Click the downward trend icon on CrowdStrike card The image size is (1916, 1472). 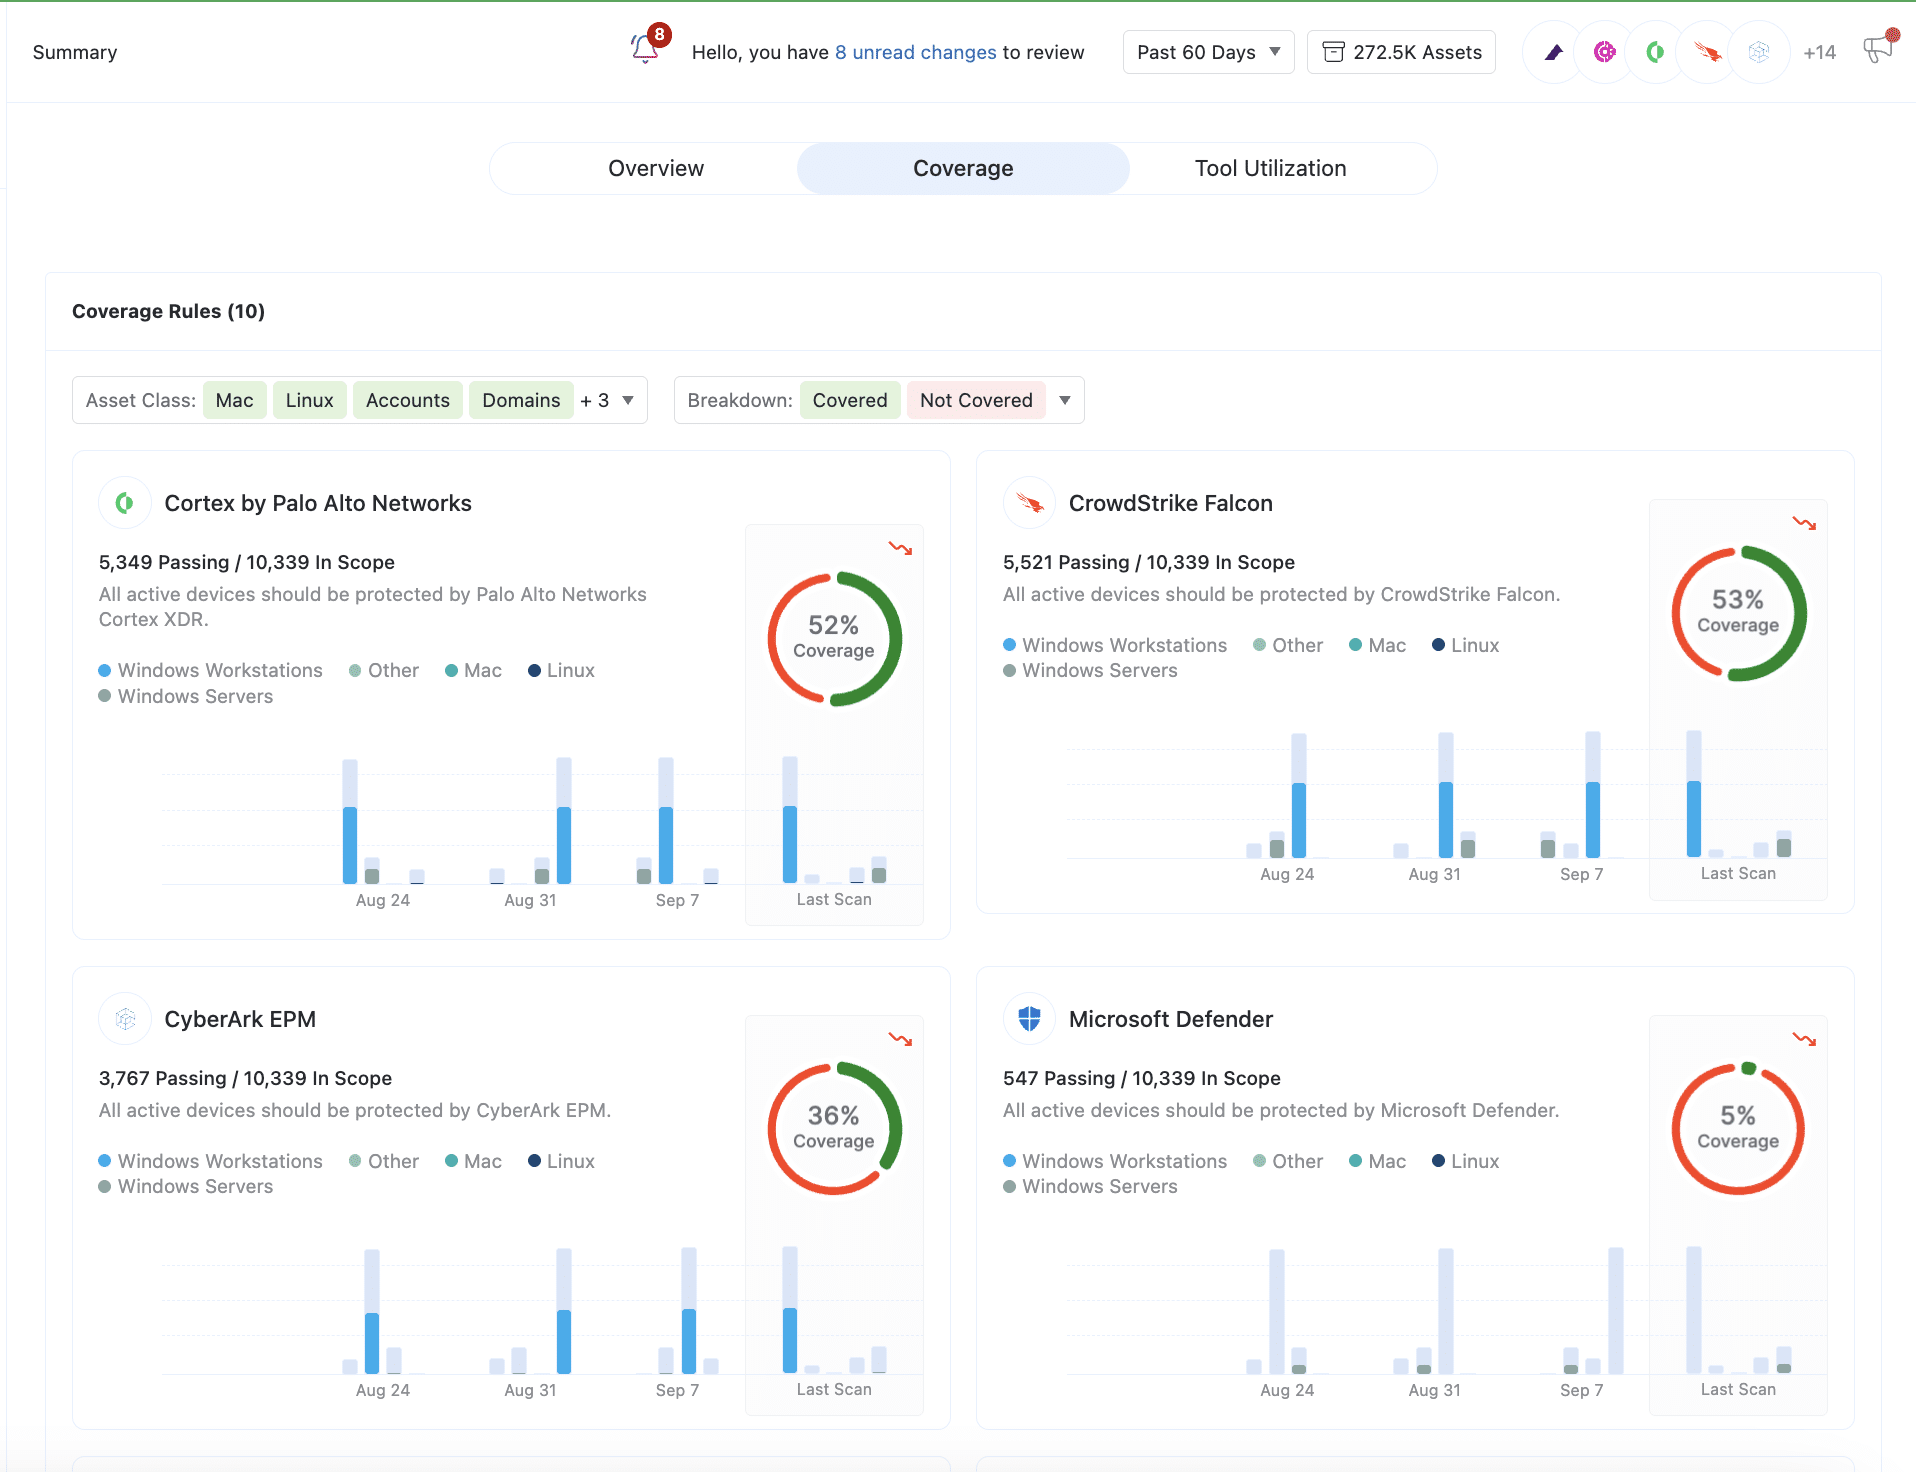1804,523
